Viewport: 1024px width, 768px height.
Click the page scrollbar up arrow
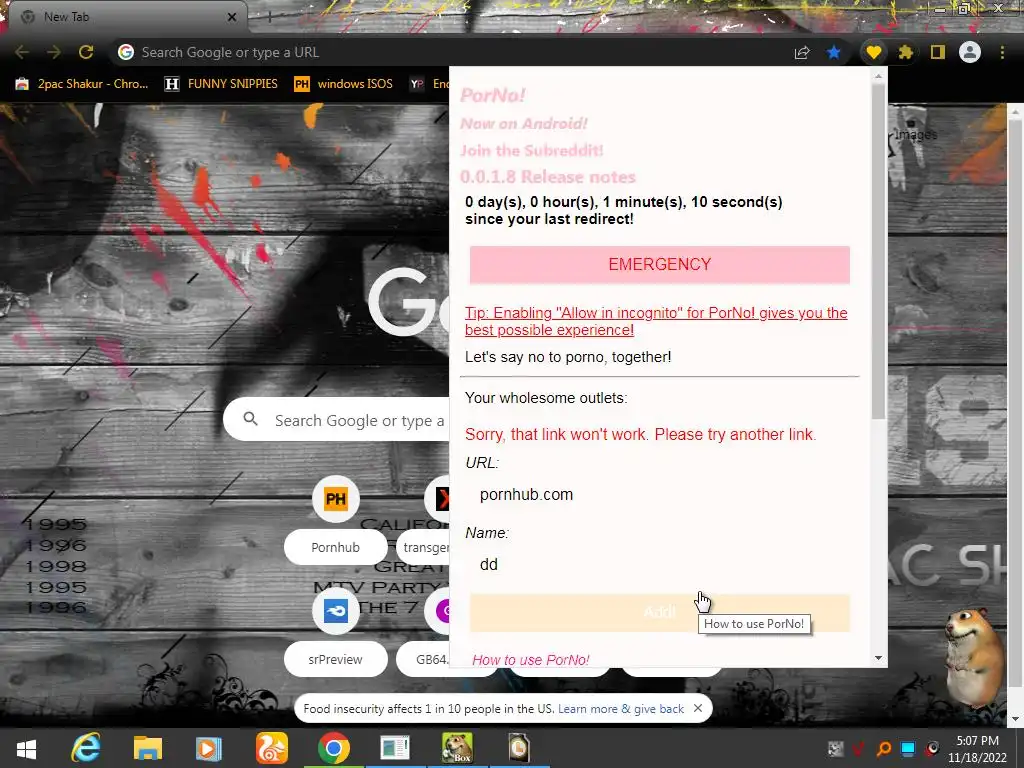1016,112
